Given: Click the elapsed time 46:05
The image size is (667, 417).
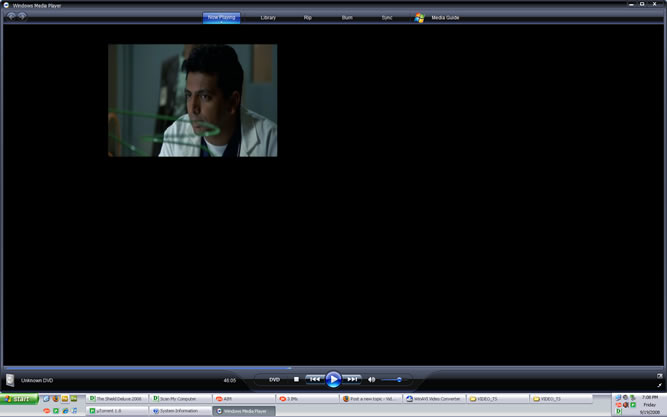Looking at the screenshot, I should pyautogui.click(x=230, y=380).
